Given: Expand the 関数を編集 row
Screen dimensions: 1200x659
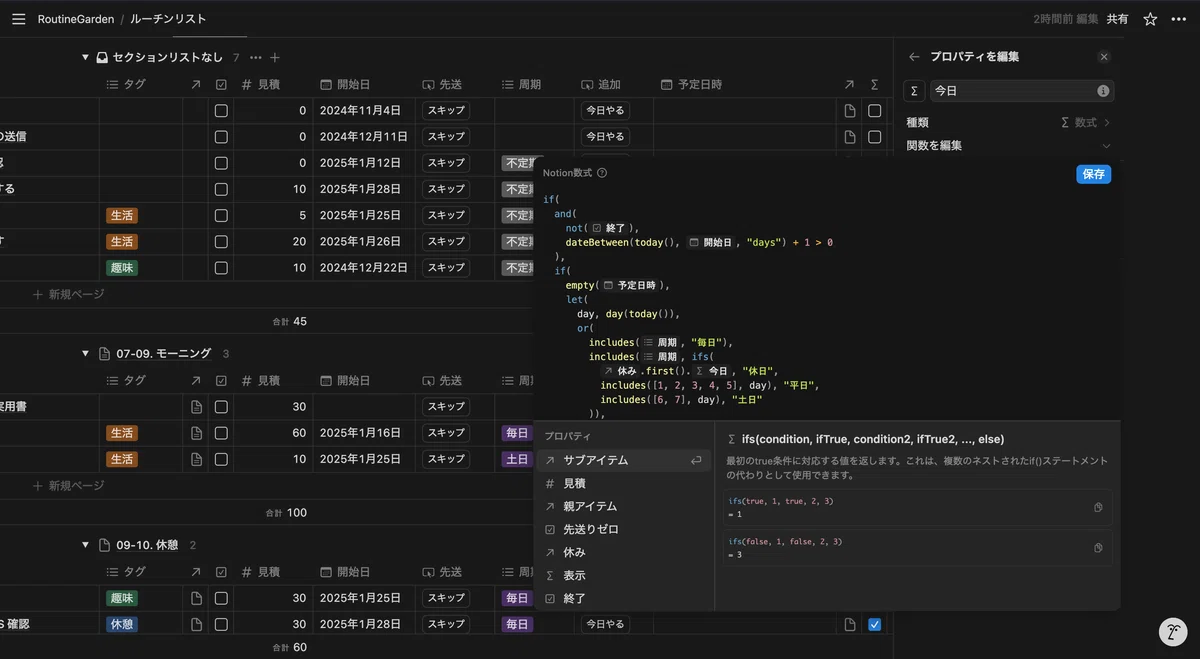Looking at the screenshot, I should [1009, 145].
